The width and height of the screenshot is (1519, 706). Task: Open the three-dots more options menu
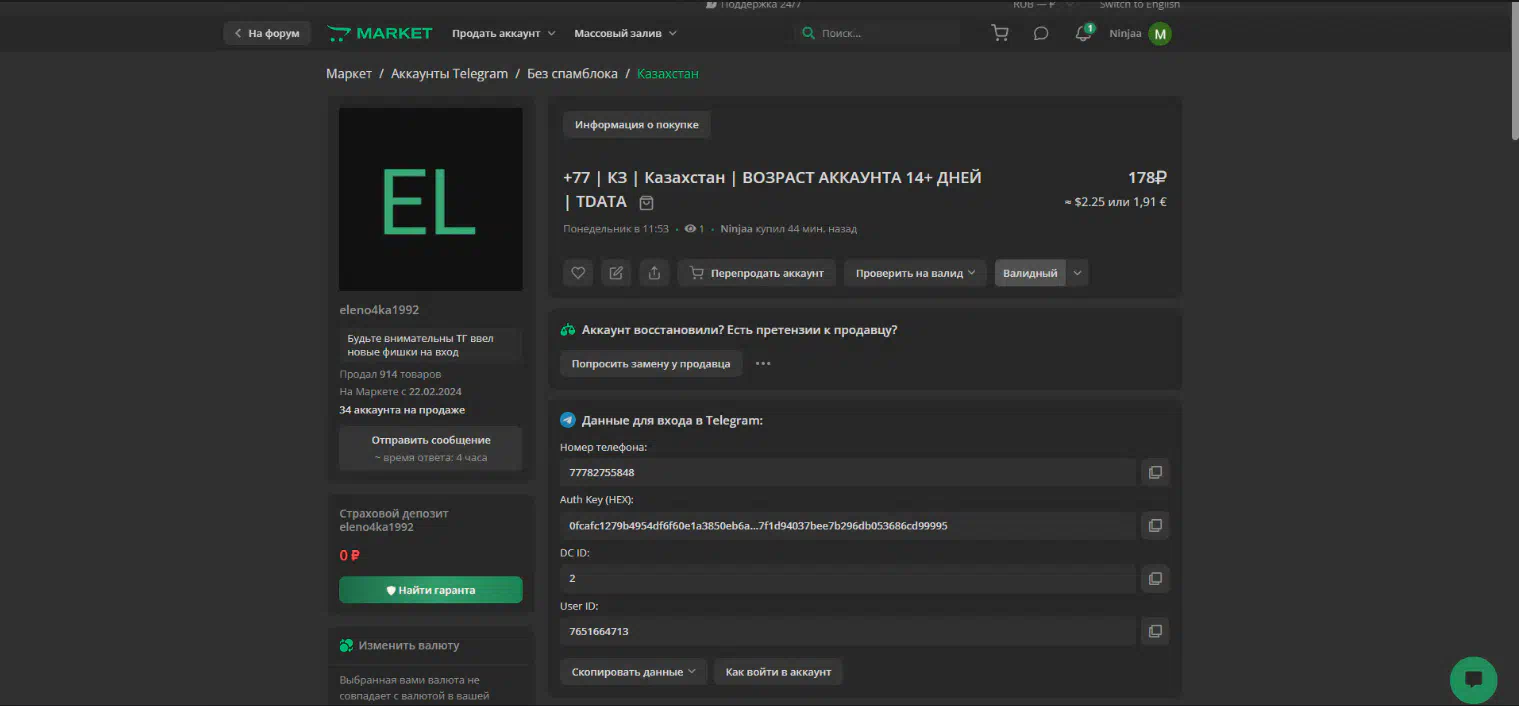[x=763, y=364]
